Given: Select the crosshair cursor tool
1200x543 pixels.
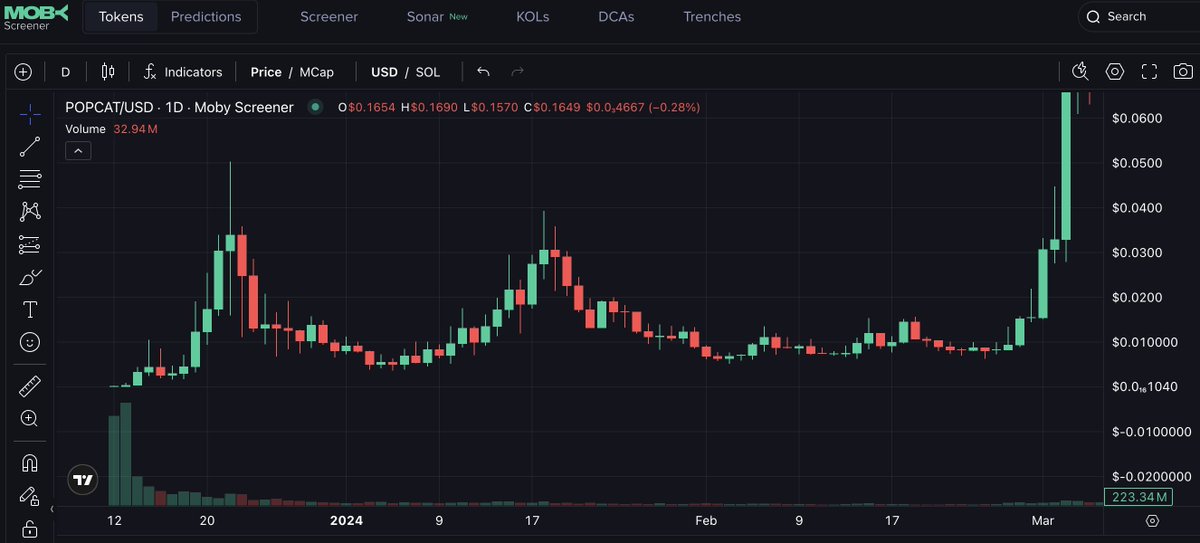Looking at the screenshot, I should (x=30, y=113).
